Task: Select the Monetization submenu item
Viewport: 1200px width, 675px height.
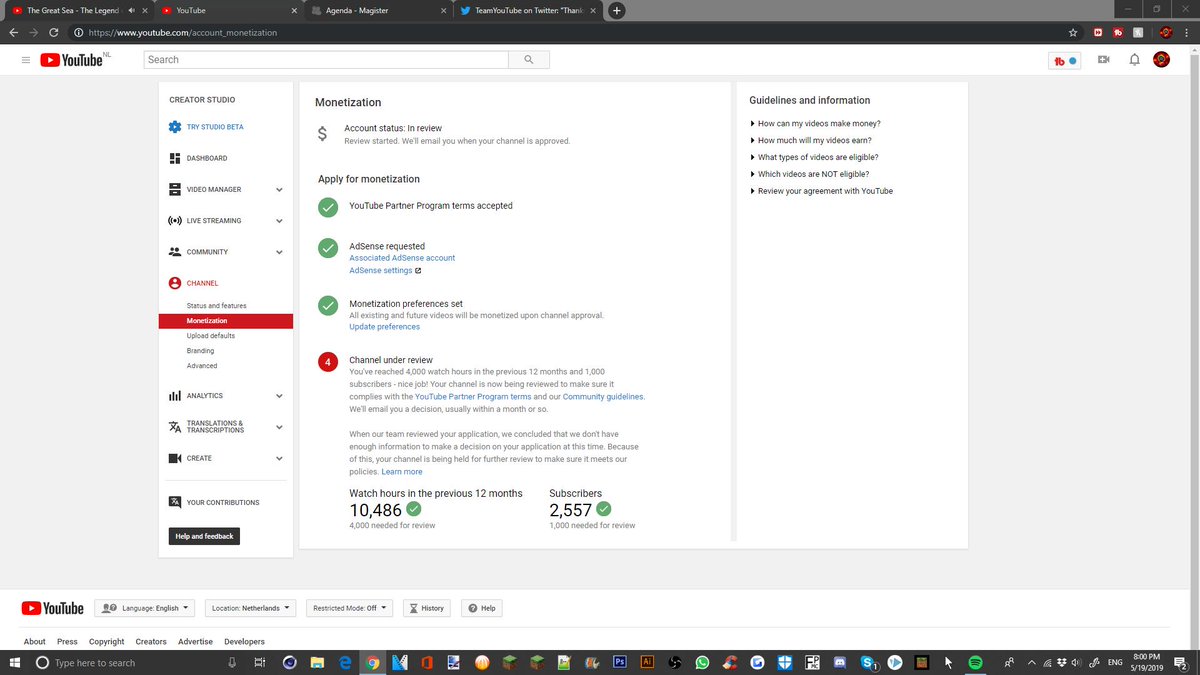Action: 226,321
